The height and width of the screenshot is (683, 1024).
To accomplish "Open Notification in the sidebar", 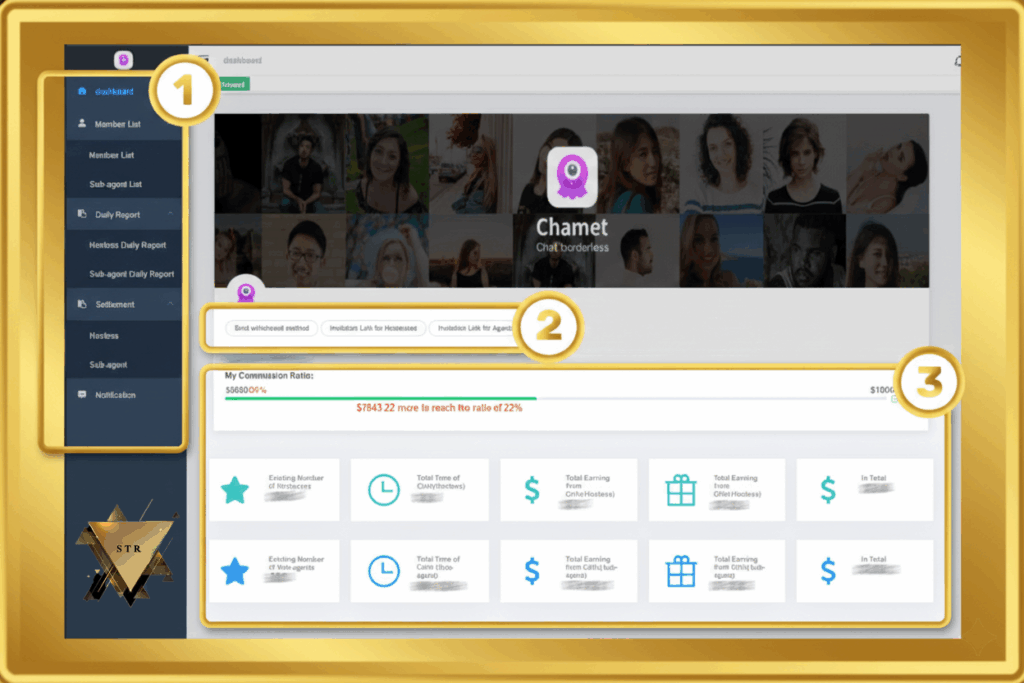I will pos(115,395).
